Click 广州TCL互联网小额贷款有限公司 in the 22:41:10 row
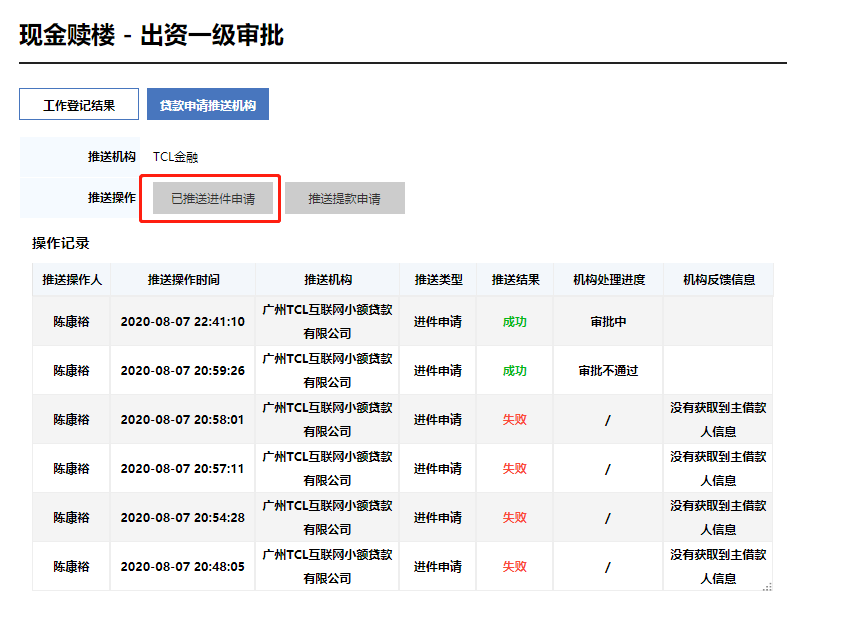Screen dimensions: 841x617 (x=327, y=321)
